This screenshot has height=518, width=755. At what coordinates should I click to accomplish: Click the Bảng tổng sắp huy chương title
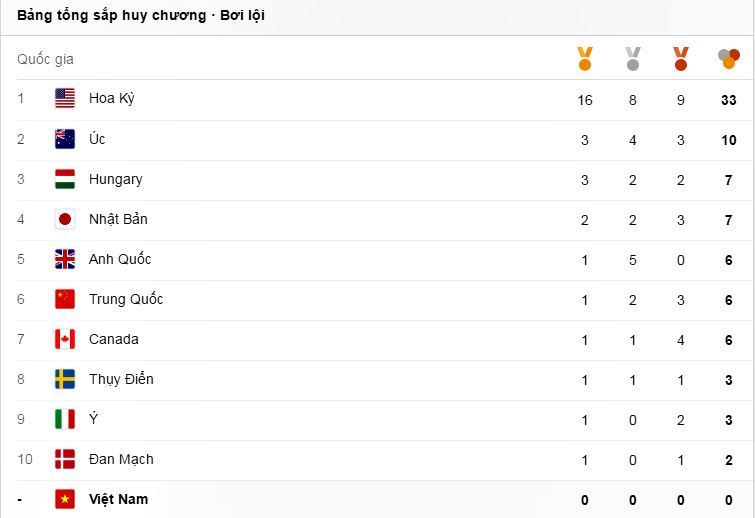tap(141, 15)
